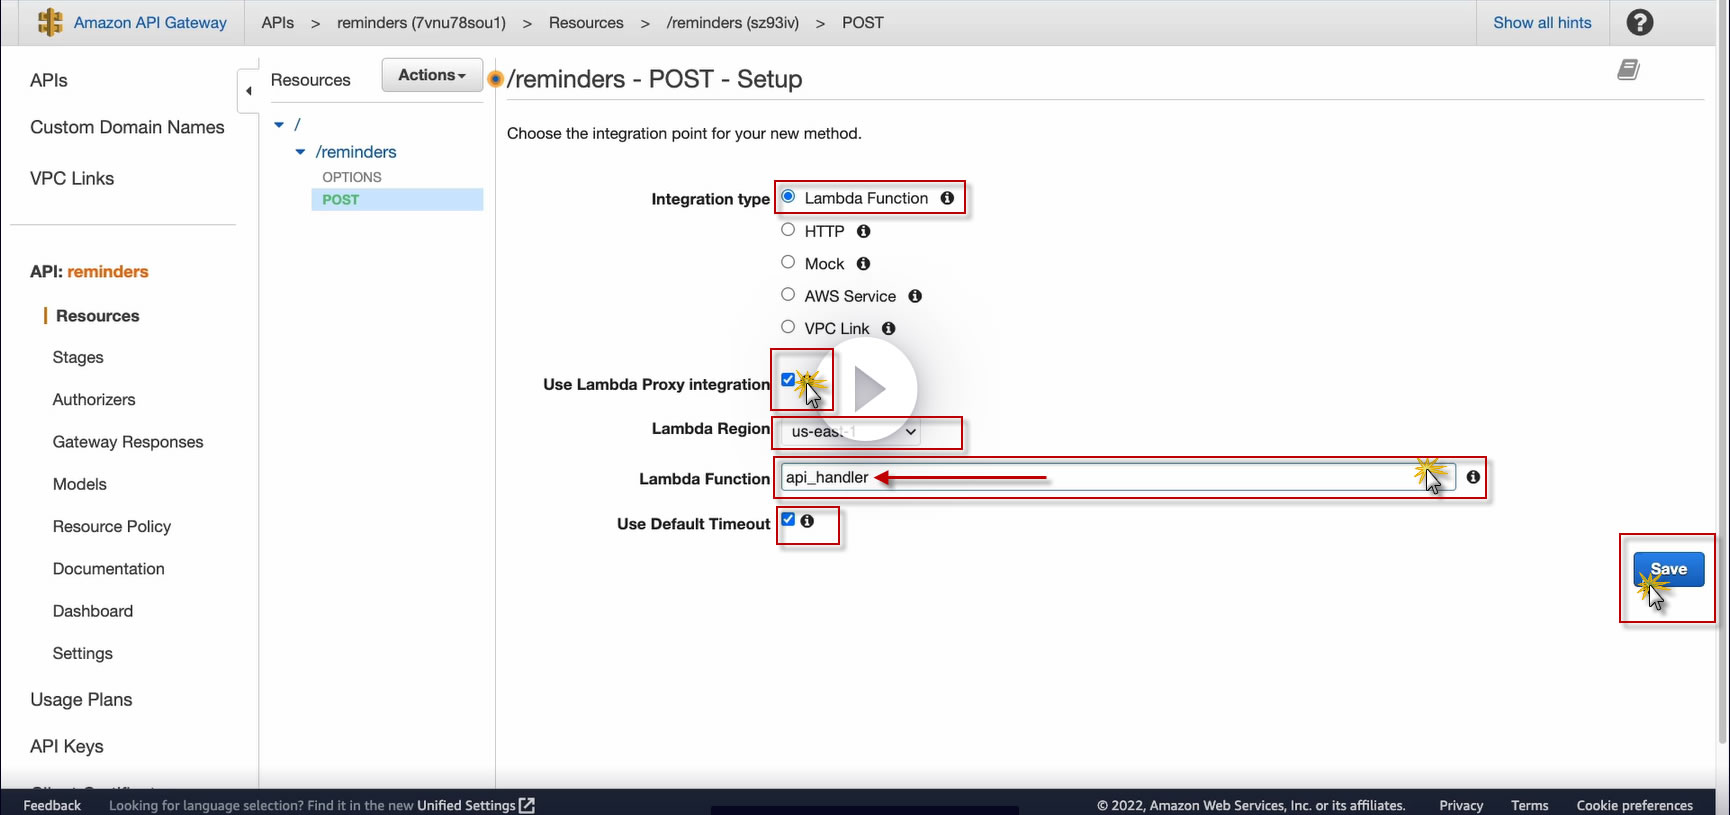Collapse the left navigation panel arrow
1730x815 pixels.
248,91
